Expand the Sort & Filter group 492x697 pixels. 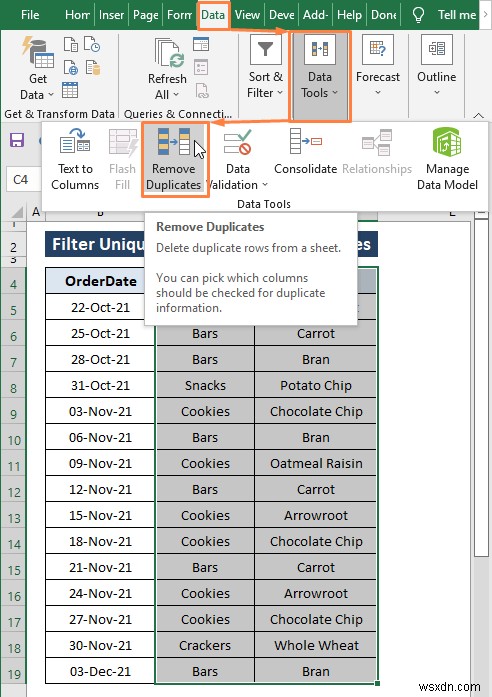pos(265,67)
